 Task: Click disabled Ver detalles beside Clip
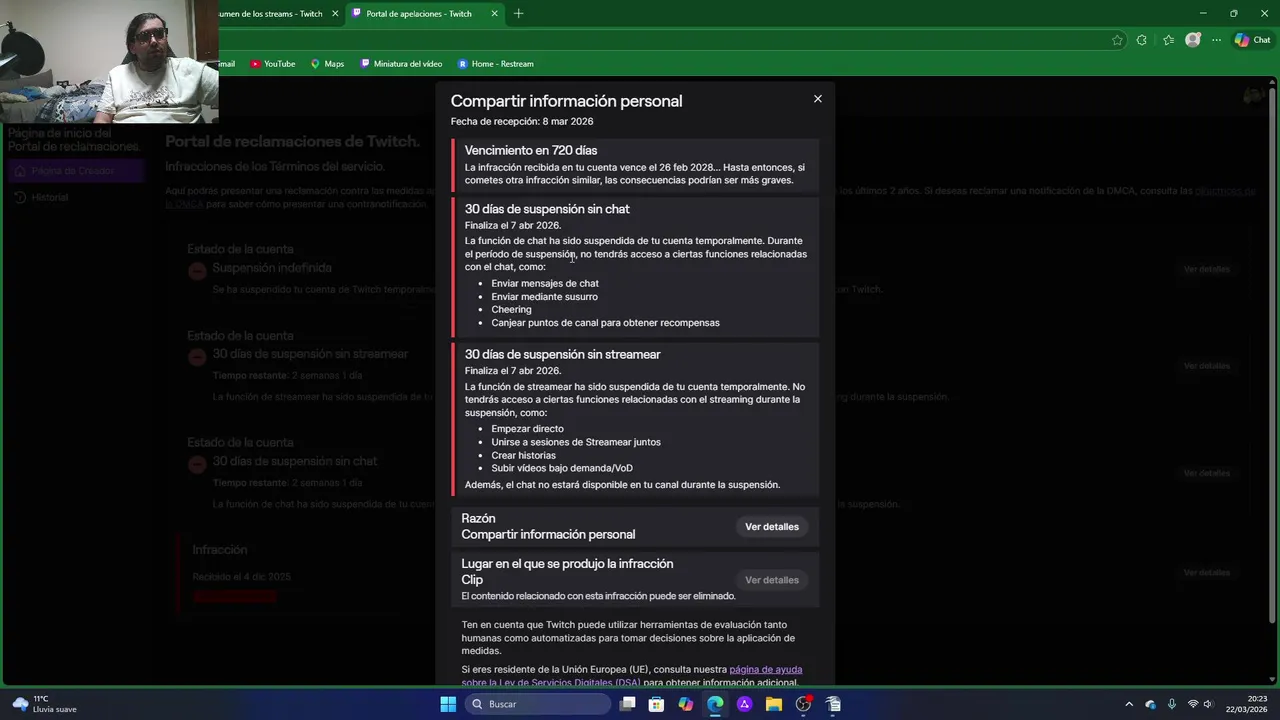772,580
